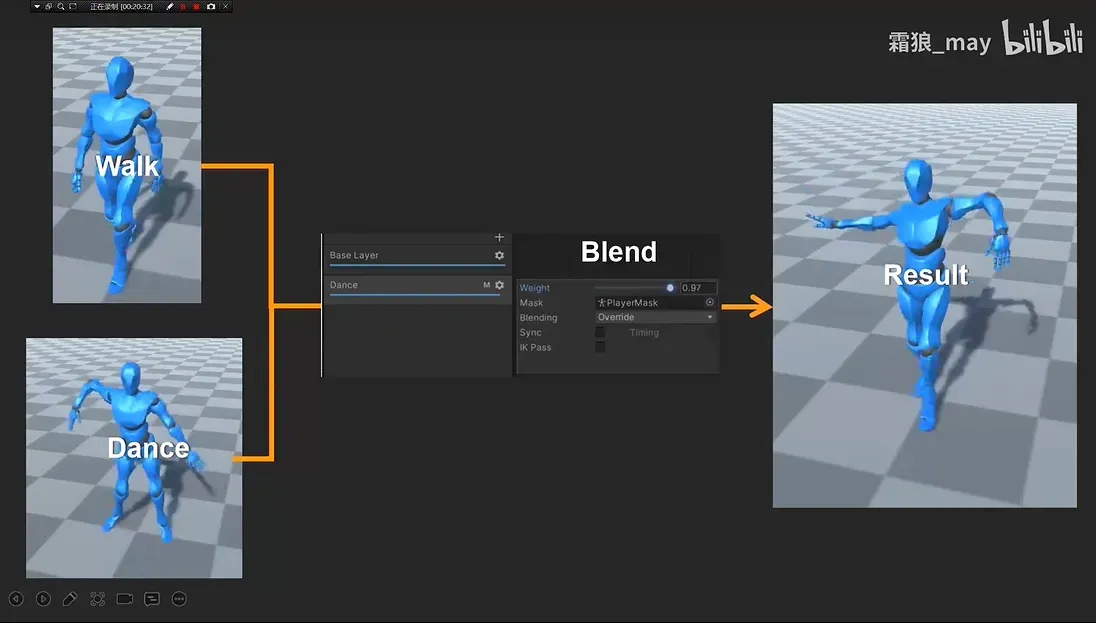Toggle the camera icon in bottom toolbar
Image resolution: width=1096 pixels, height=623 pixels.
(x=125, y=599)
